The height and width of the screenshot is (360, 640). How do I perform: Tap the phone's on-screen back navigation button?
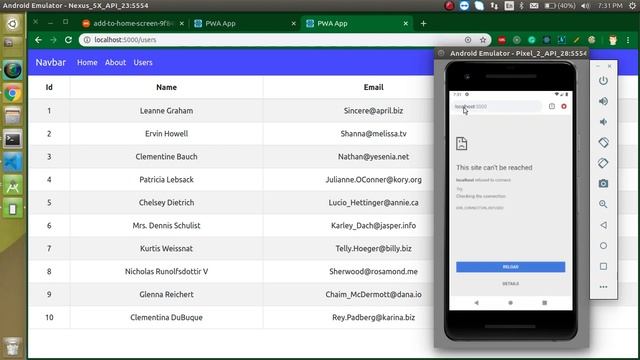click(476, 303)
